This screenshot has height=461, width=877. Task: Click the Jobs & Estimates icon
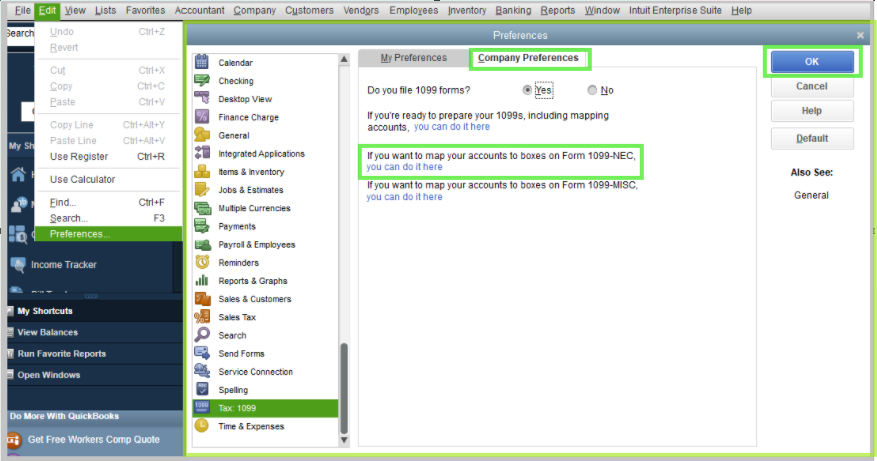202,190
